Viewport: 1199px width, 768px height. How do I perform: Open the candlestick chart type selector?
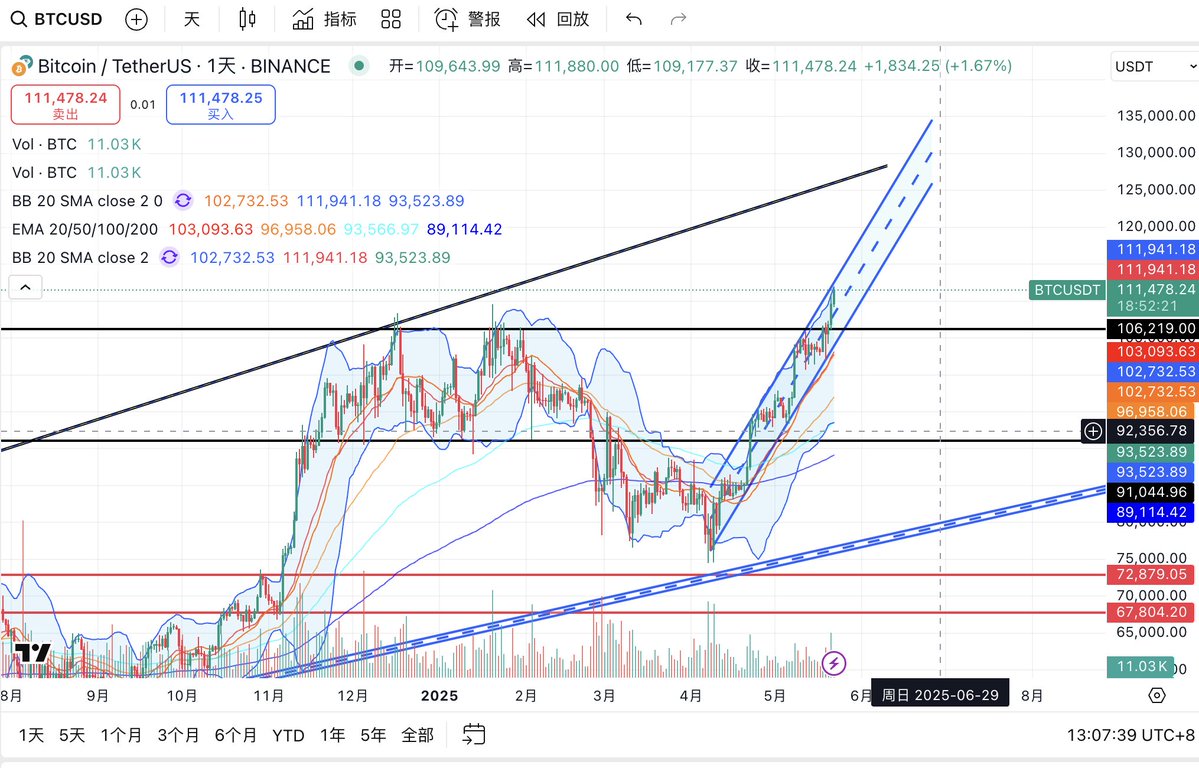pyautogui.click(x=247, y=19)
